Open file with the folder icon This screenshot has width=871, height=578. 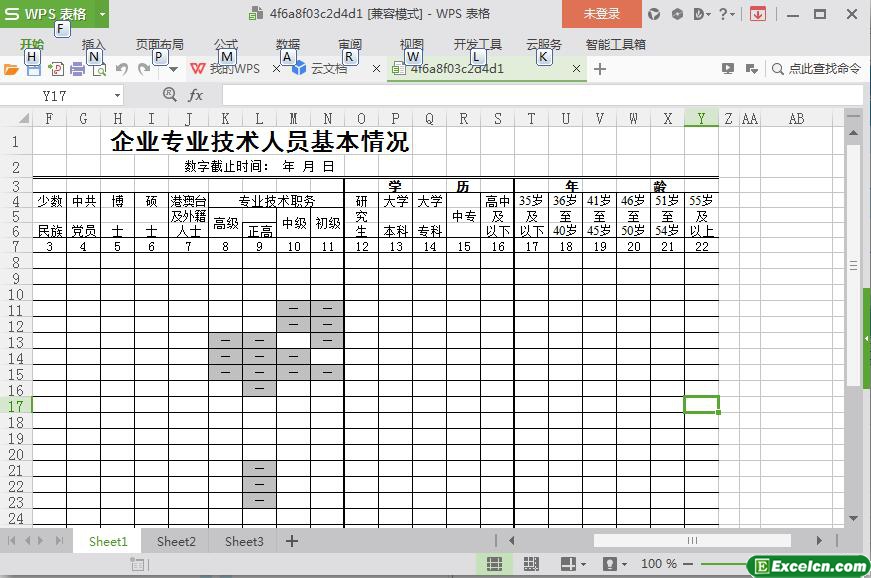click(x=11, y=69)
